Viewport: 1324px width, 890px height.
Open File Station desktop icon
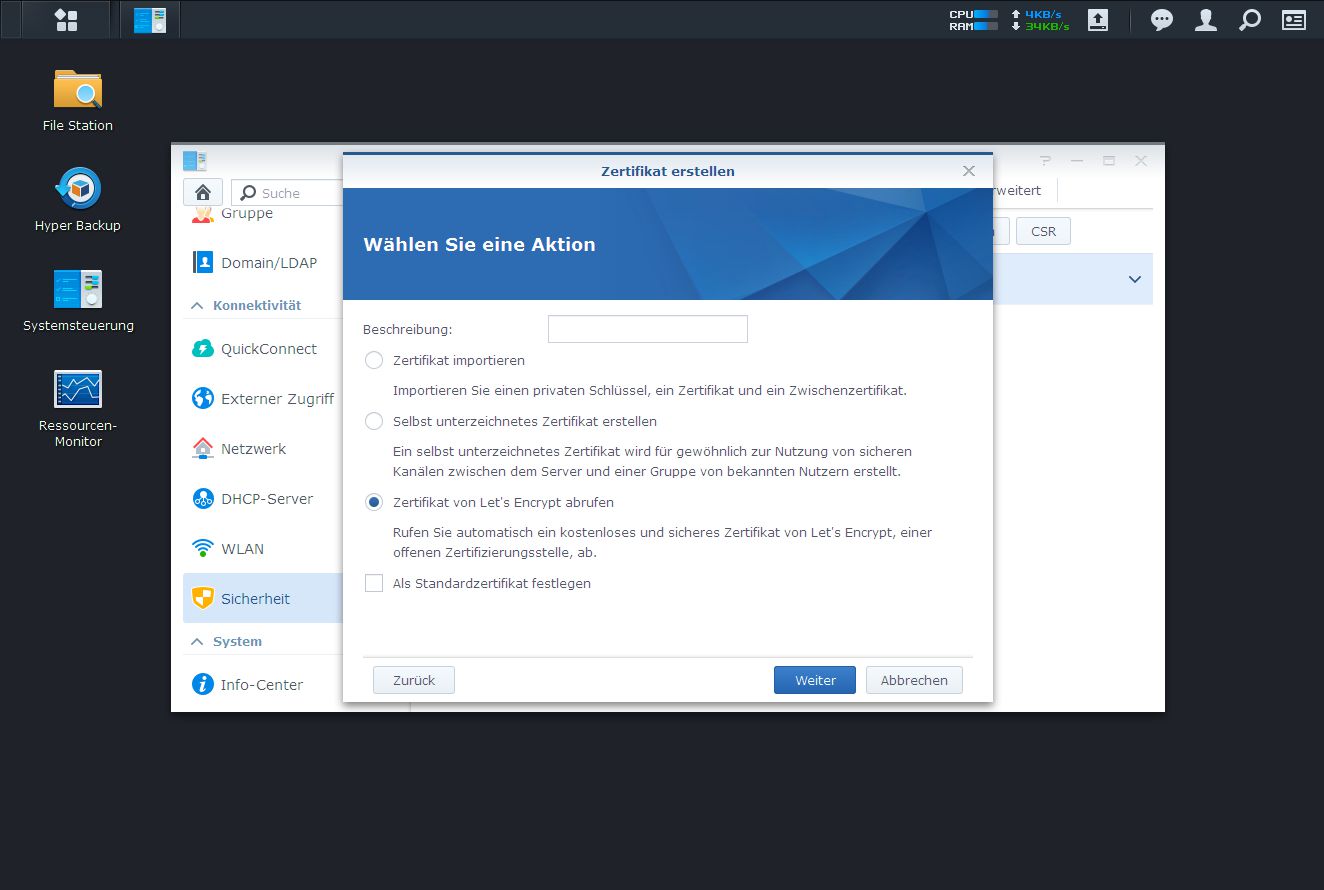tap(78, 100)
